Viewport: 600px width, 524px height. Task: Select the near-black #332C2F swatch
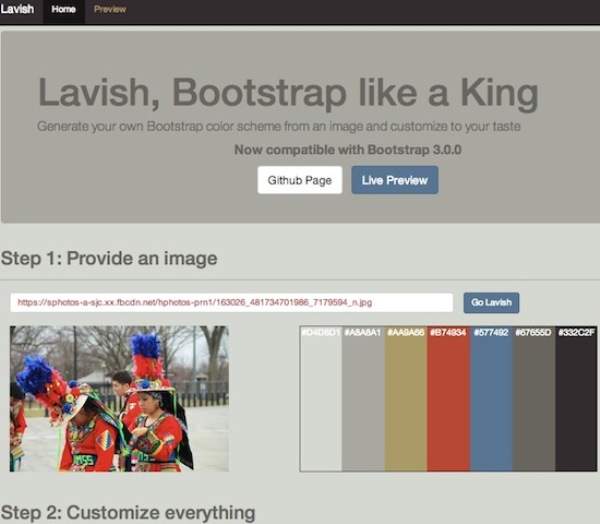coord(576,400)
